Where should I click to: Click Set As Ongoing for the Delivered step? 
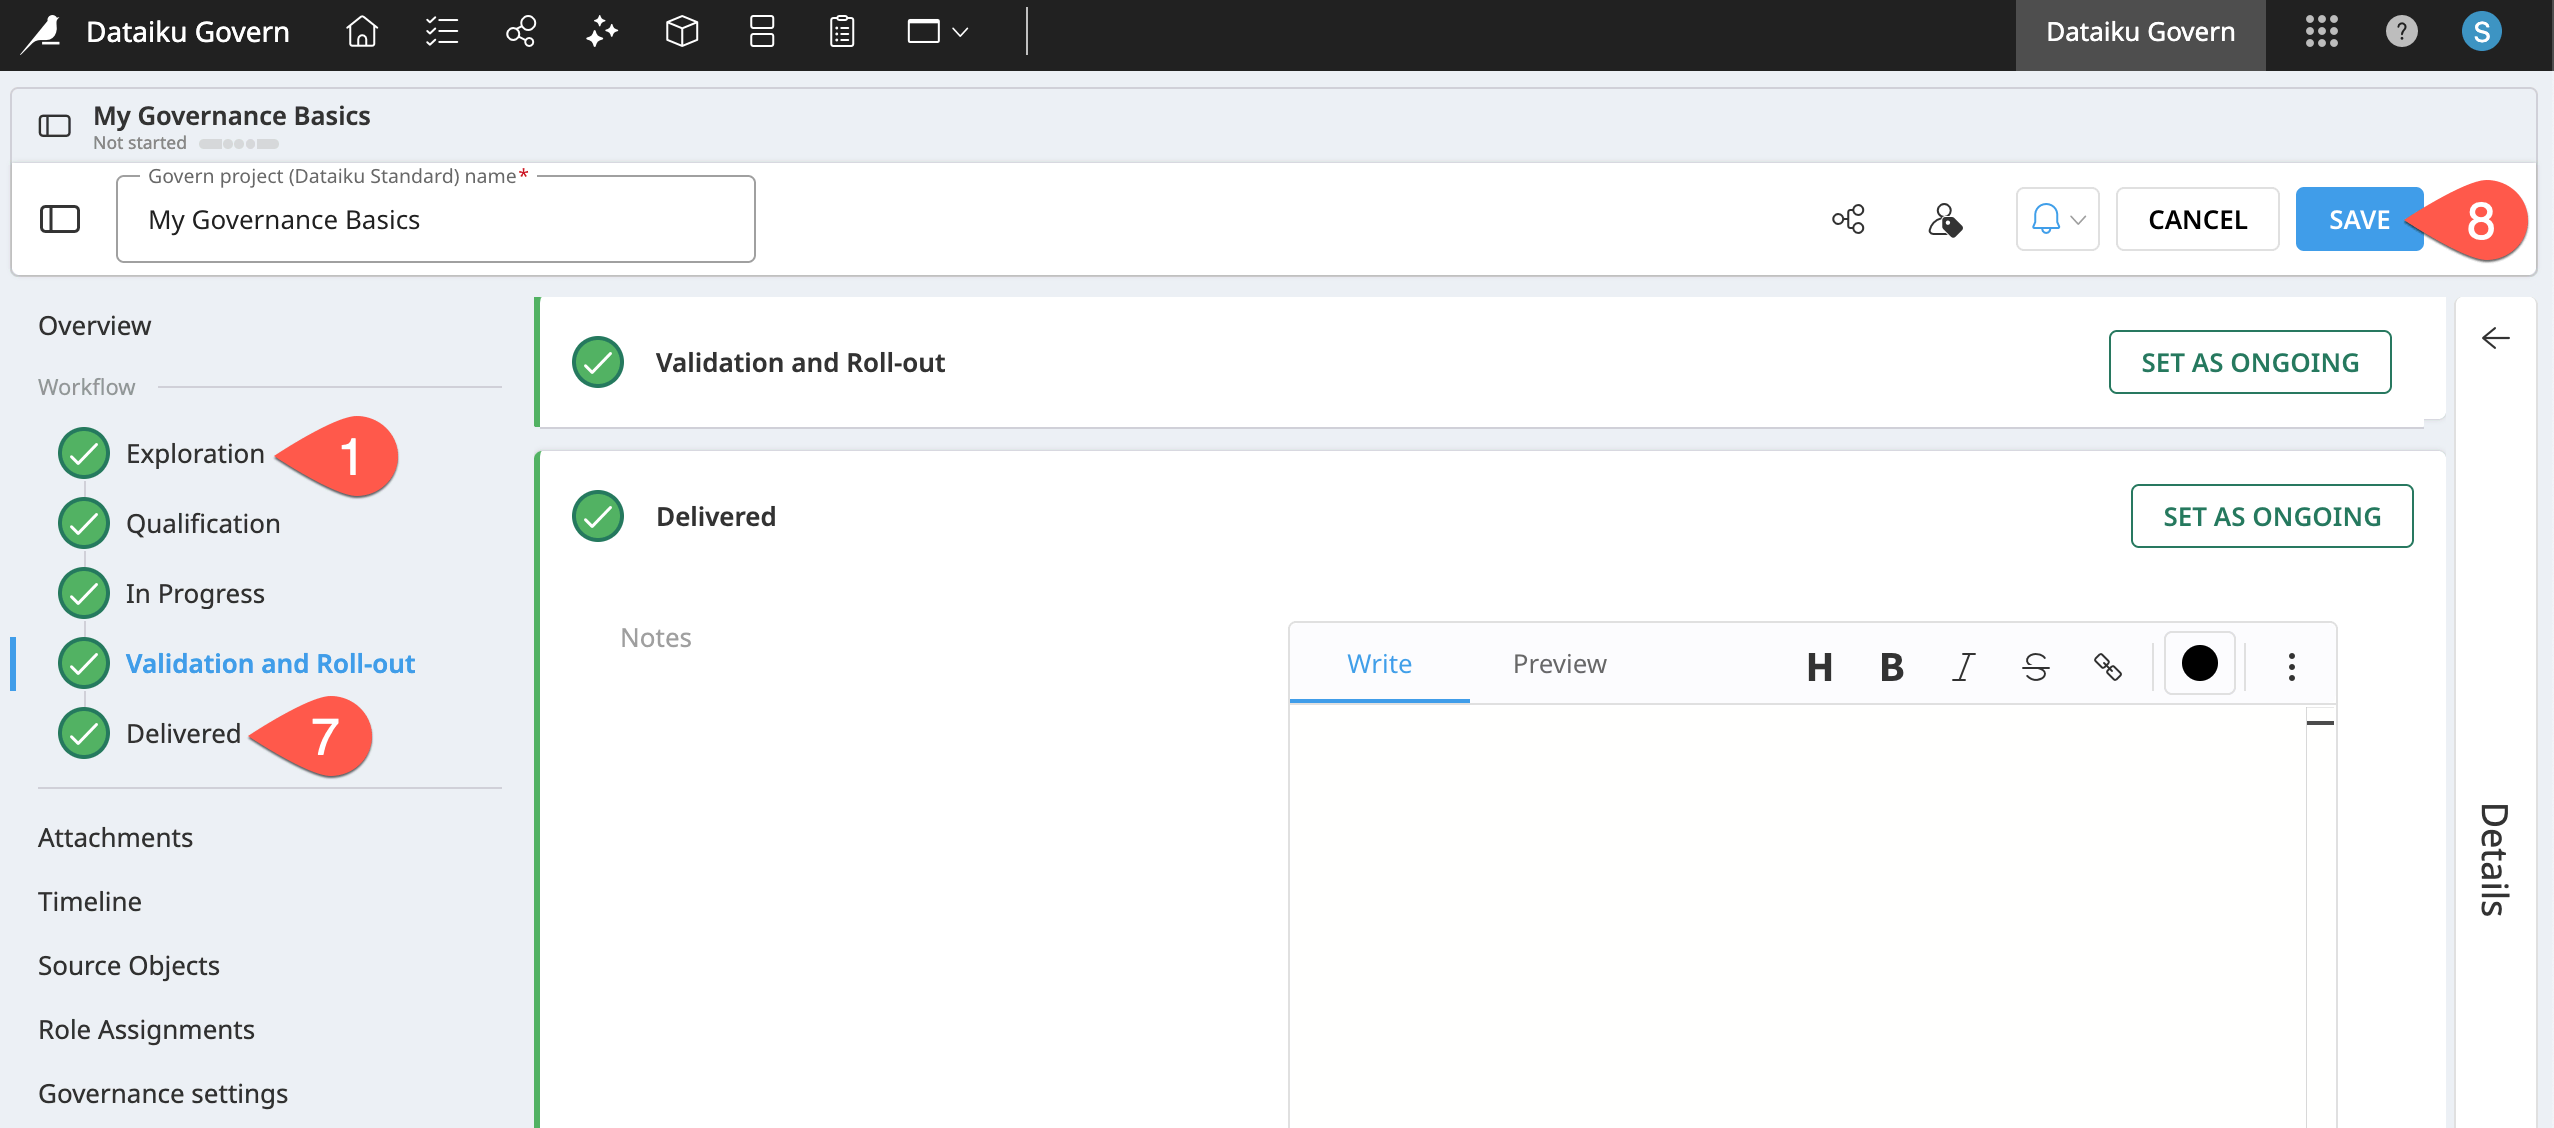click(x=2271, y=516)
